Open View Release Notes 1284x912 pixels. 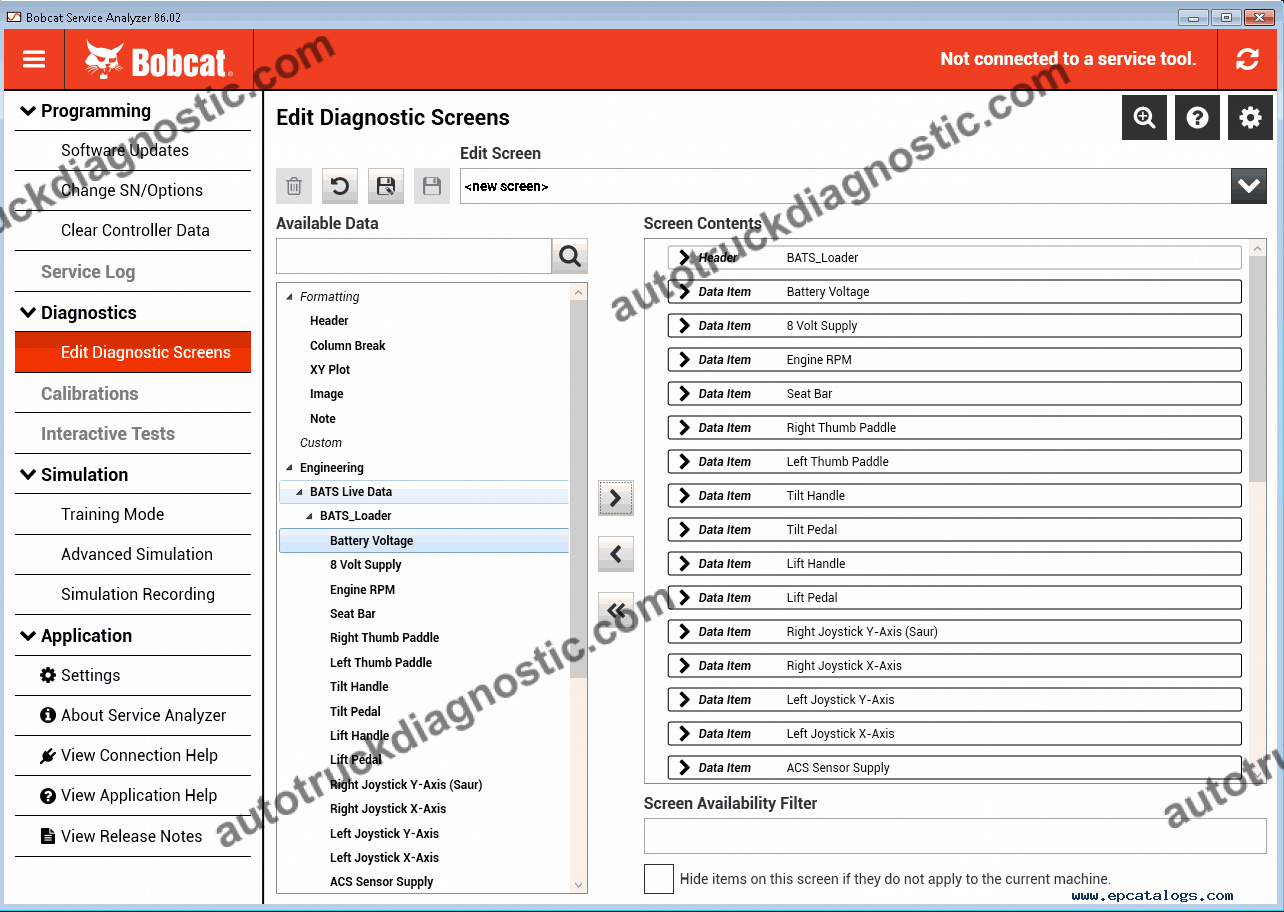pyautogui.click(x=140, y=836)
